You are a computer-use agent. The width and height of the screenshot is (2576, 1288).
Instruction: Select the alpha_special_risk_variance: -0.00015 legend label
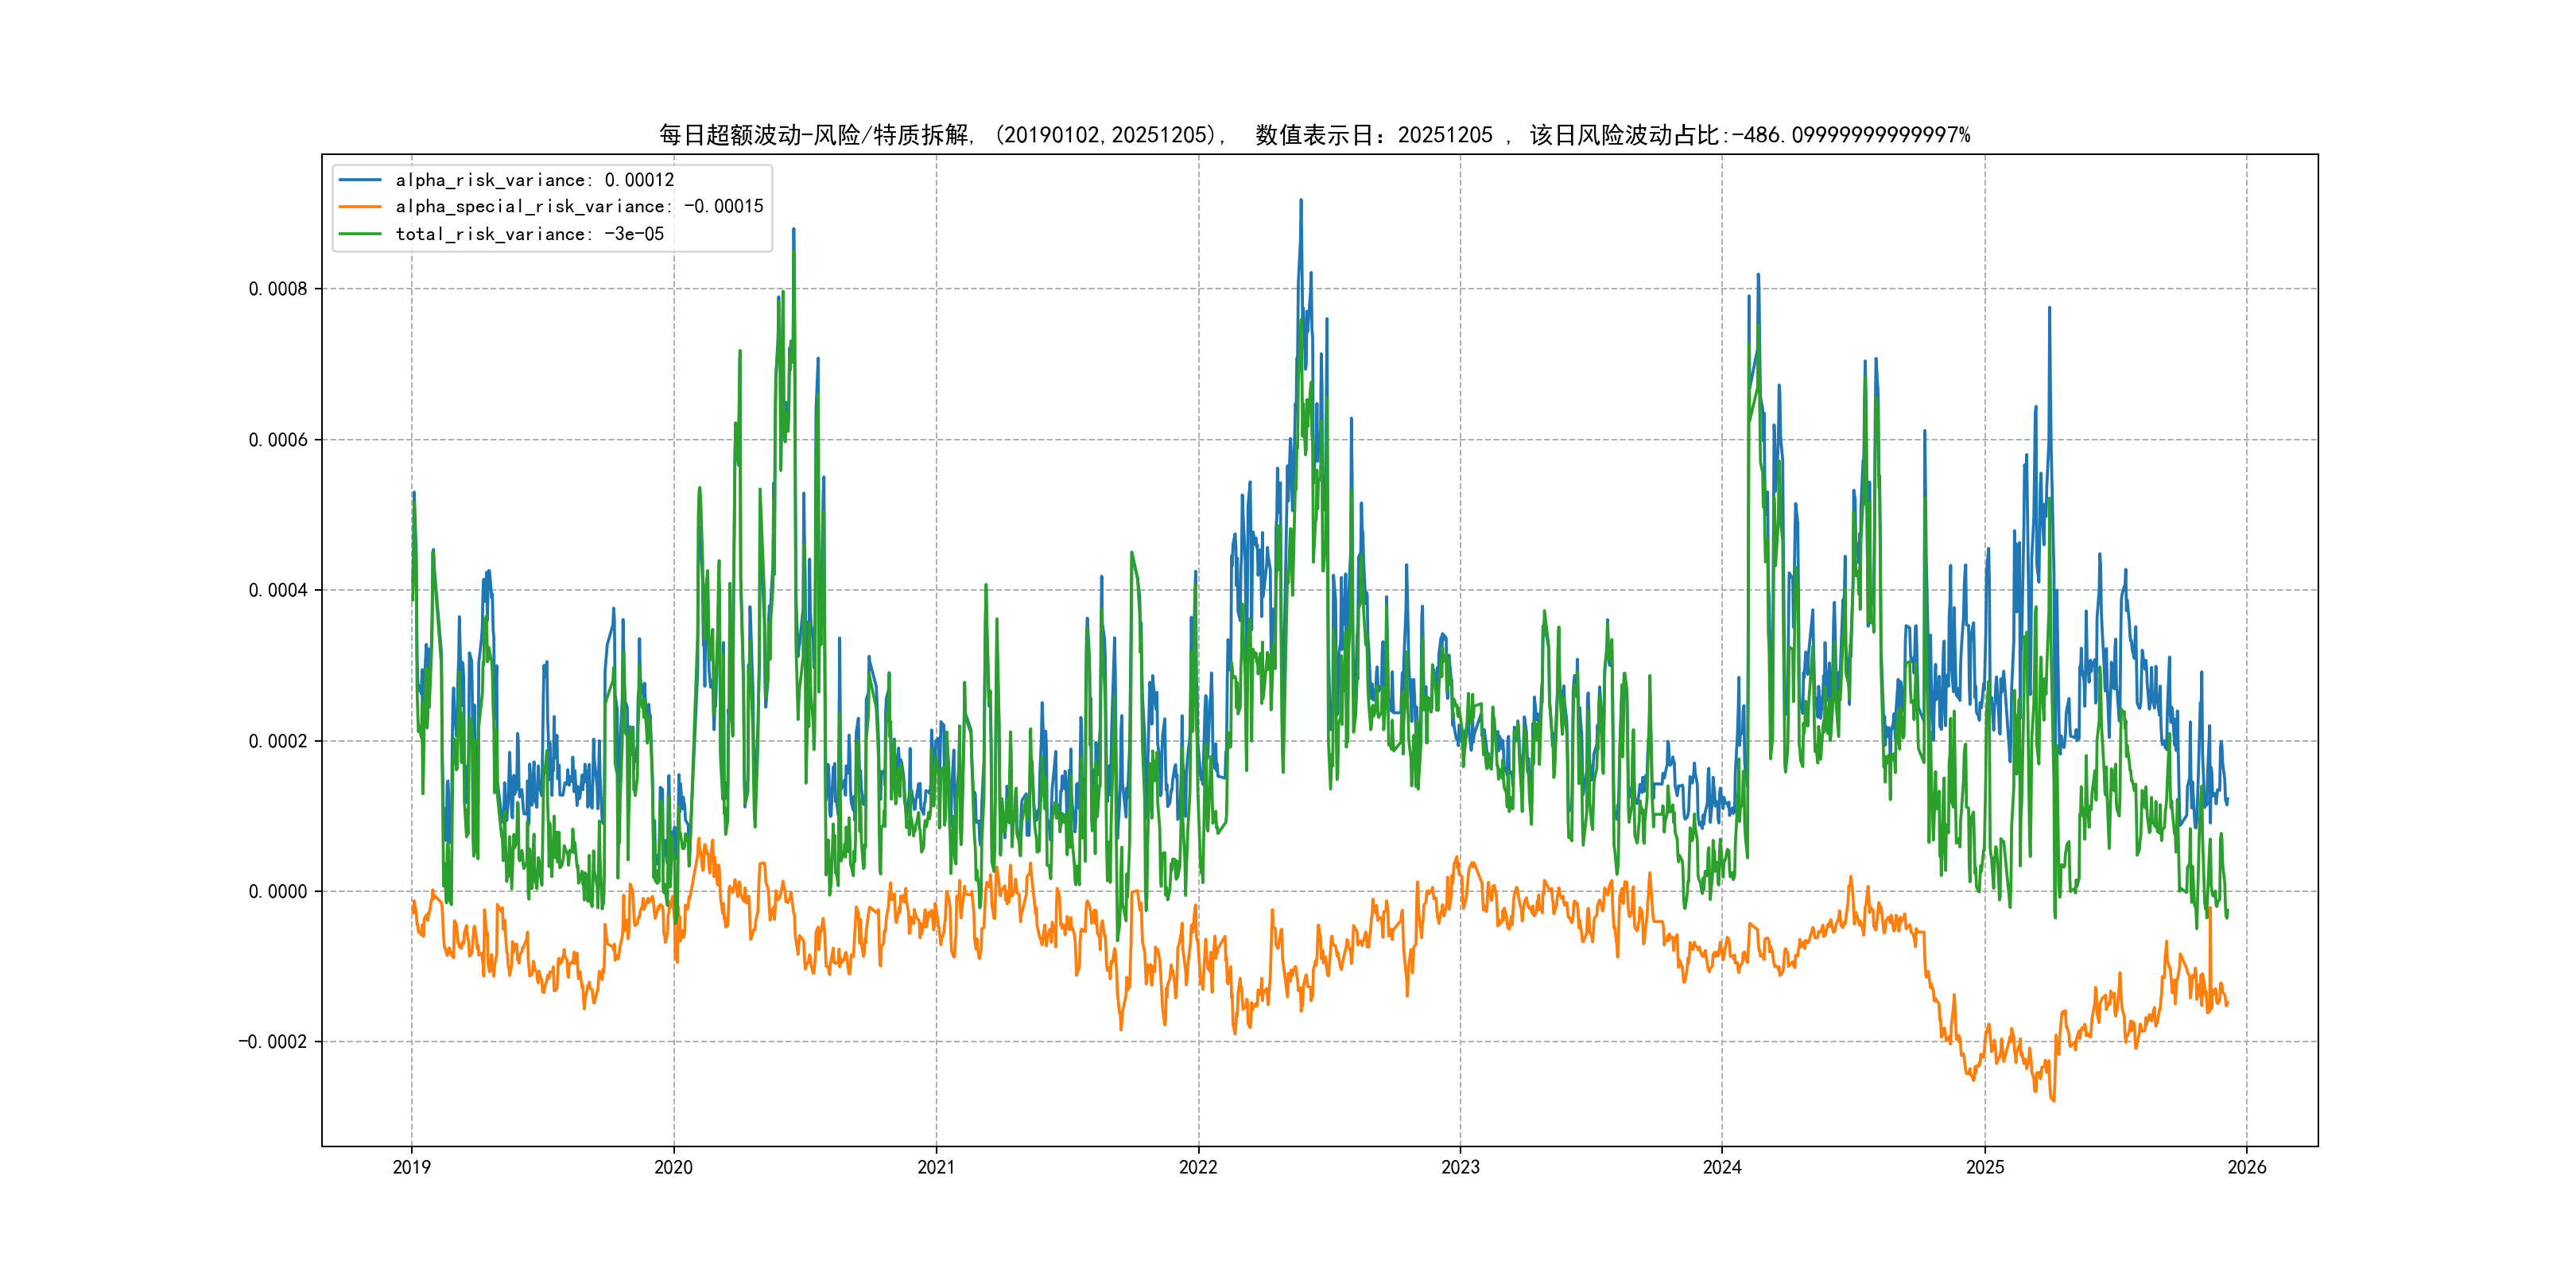pyautogui.click(x=579, y=207)
